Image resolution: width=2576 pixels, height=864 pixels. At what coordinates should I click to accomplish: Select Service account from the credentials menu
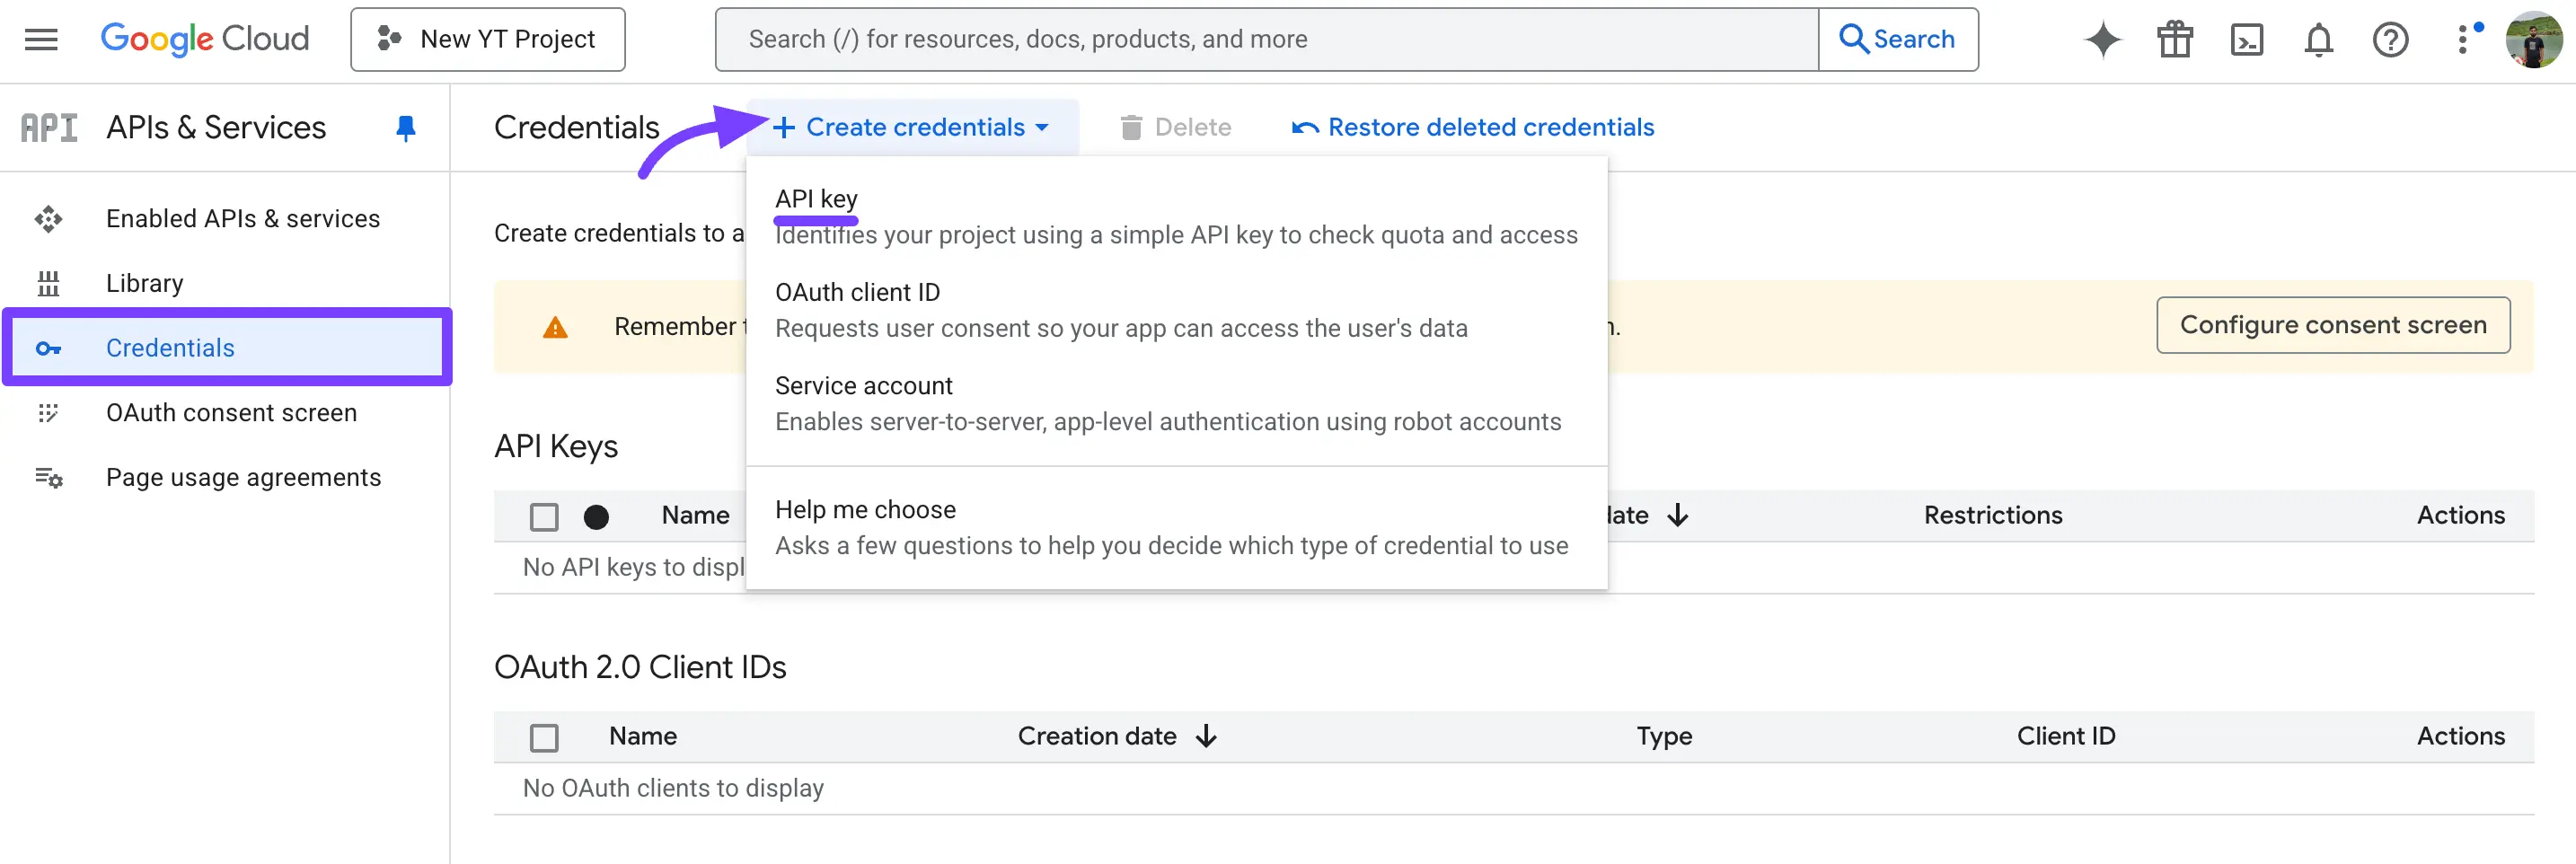[863, 385]
